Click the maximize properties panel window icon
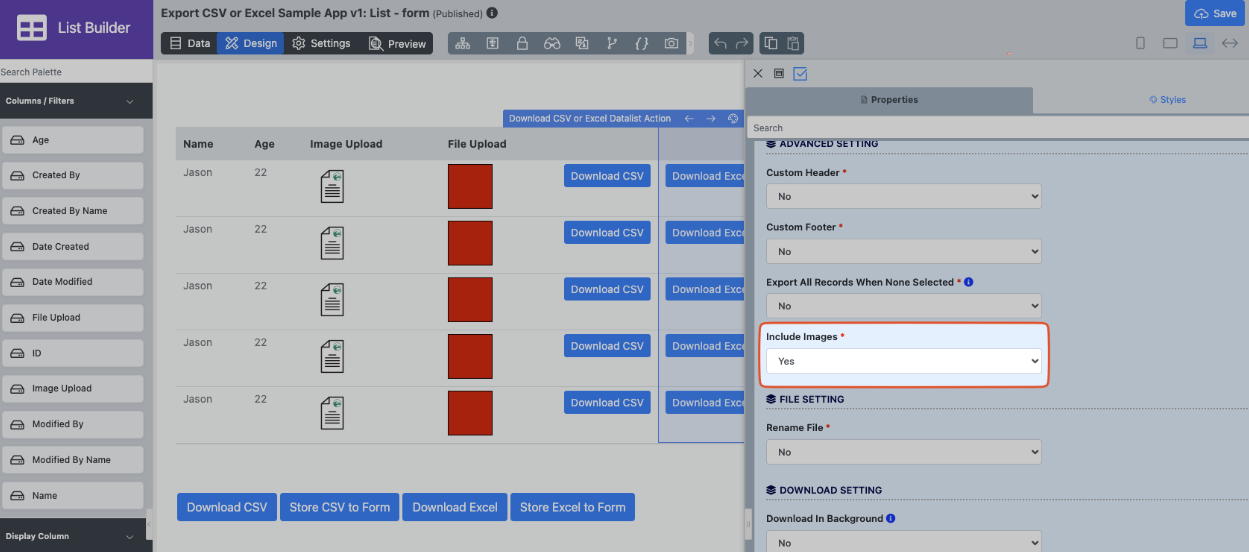Image resolution: width=1249 pixels, height=552 pixels. click(x=779, y=74)
